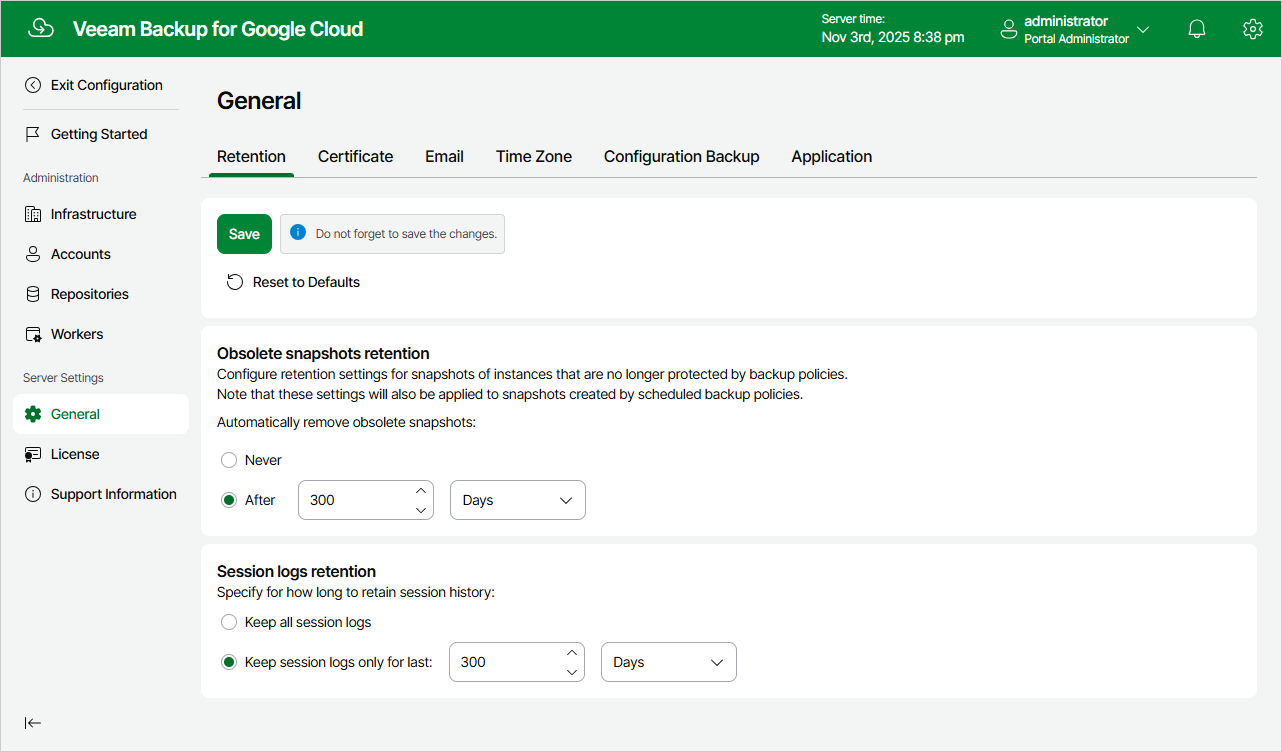This screenshot has height=752, width=1282.
Task: Open the settings gear in header
Action: click(x=1253, y=29)
